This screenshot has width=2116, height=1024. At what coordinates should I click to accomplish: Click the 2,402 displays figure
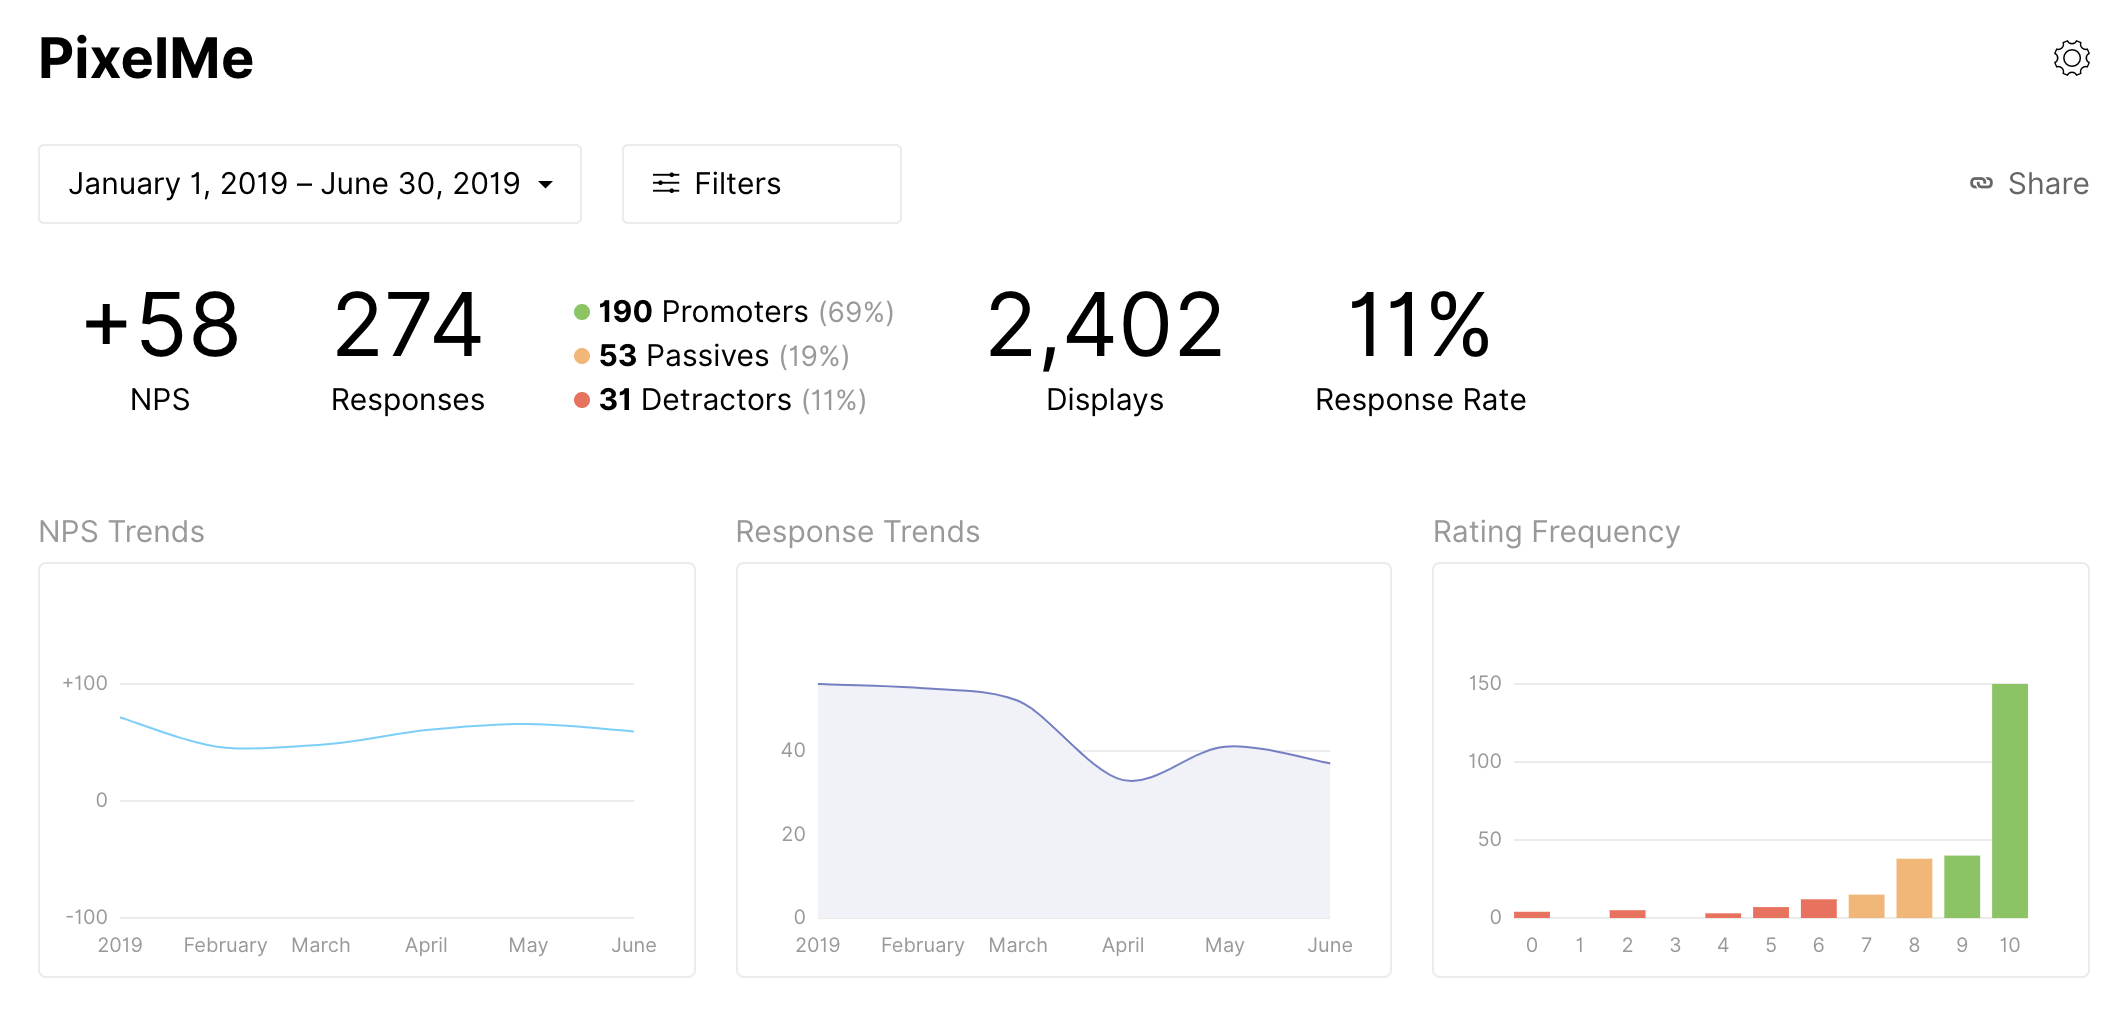(x=1105, y=326)
